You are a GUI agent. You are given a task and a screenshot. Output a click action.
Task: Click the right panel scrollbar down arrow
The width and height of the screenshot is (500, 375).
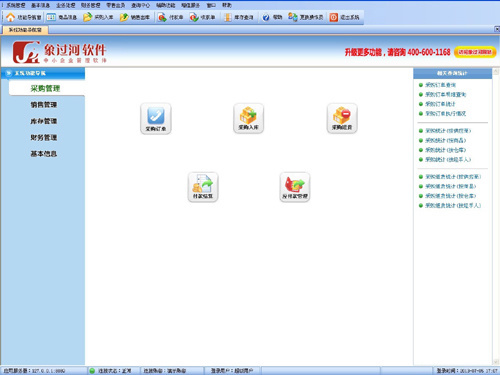496,362
